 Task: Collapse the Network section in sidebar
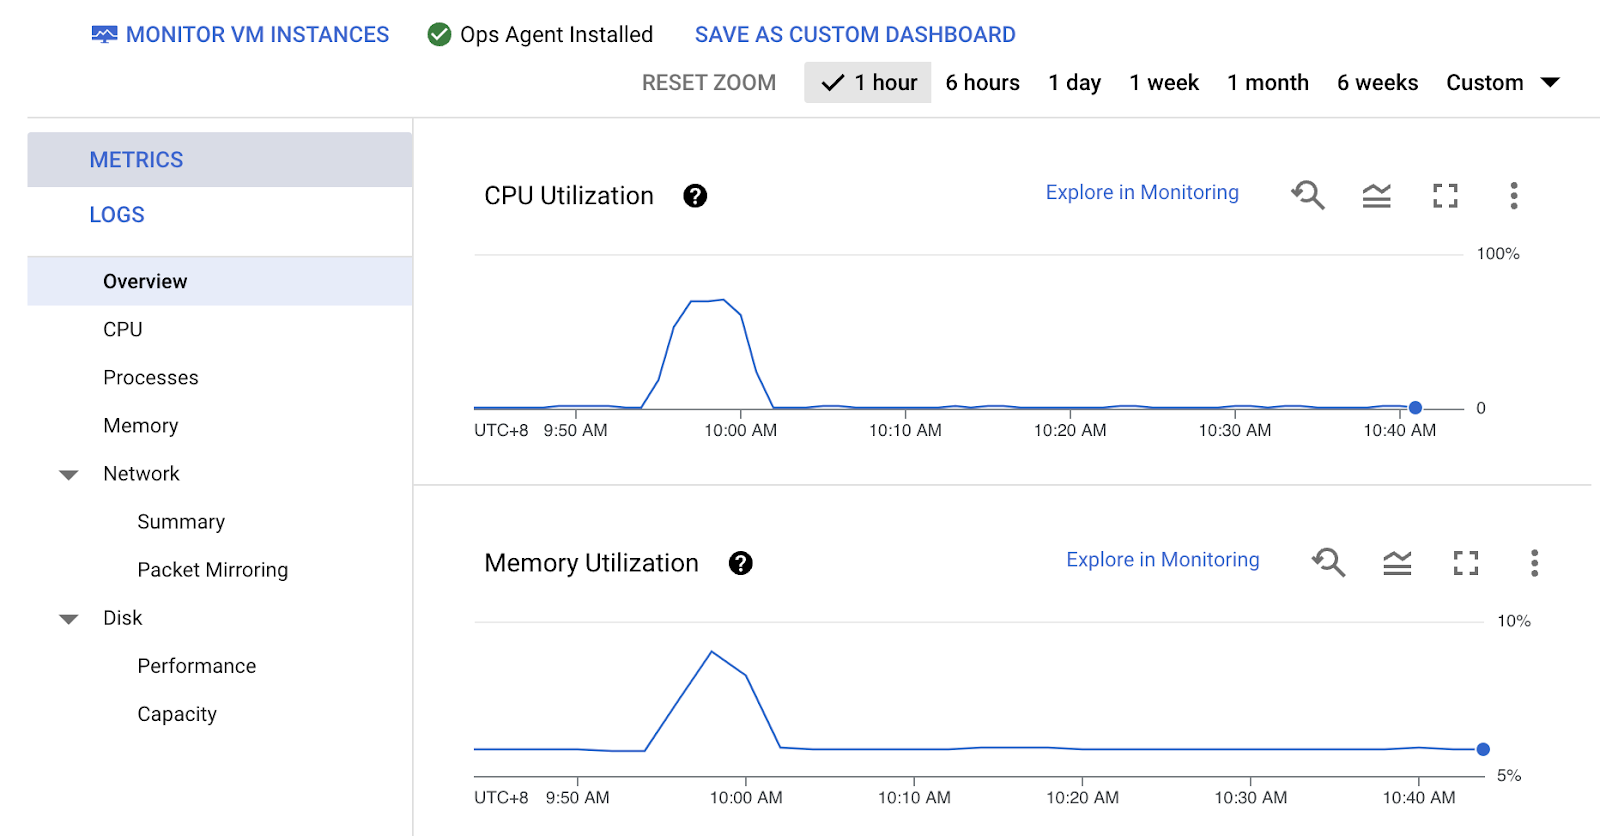click(69, 475)
